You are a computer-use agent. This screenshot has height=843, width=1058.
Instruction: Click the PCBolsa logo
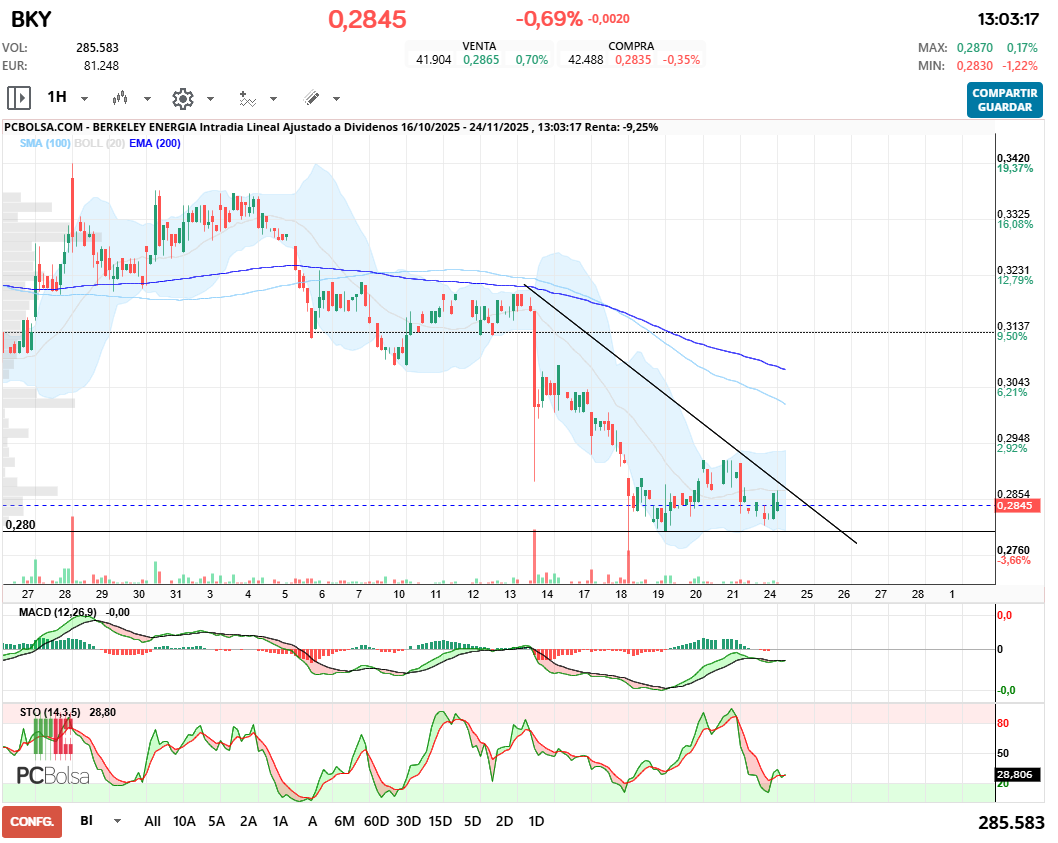coord(53,775)
